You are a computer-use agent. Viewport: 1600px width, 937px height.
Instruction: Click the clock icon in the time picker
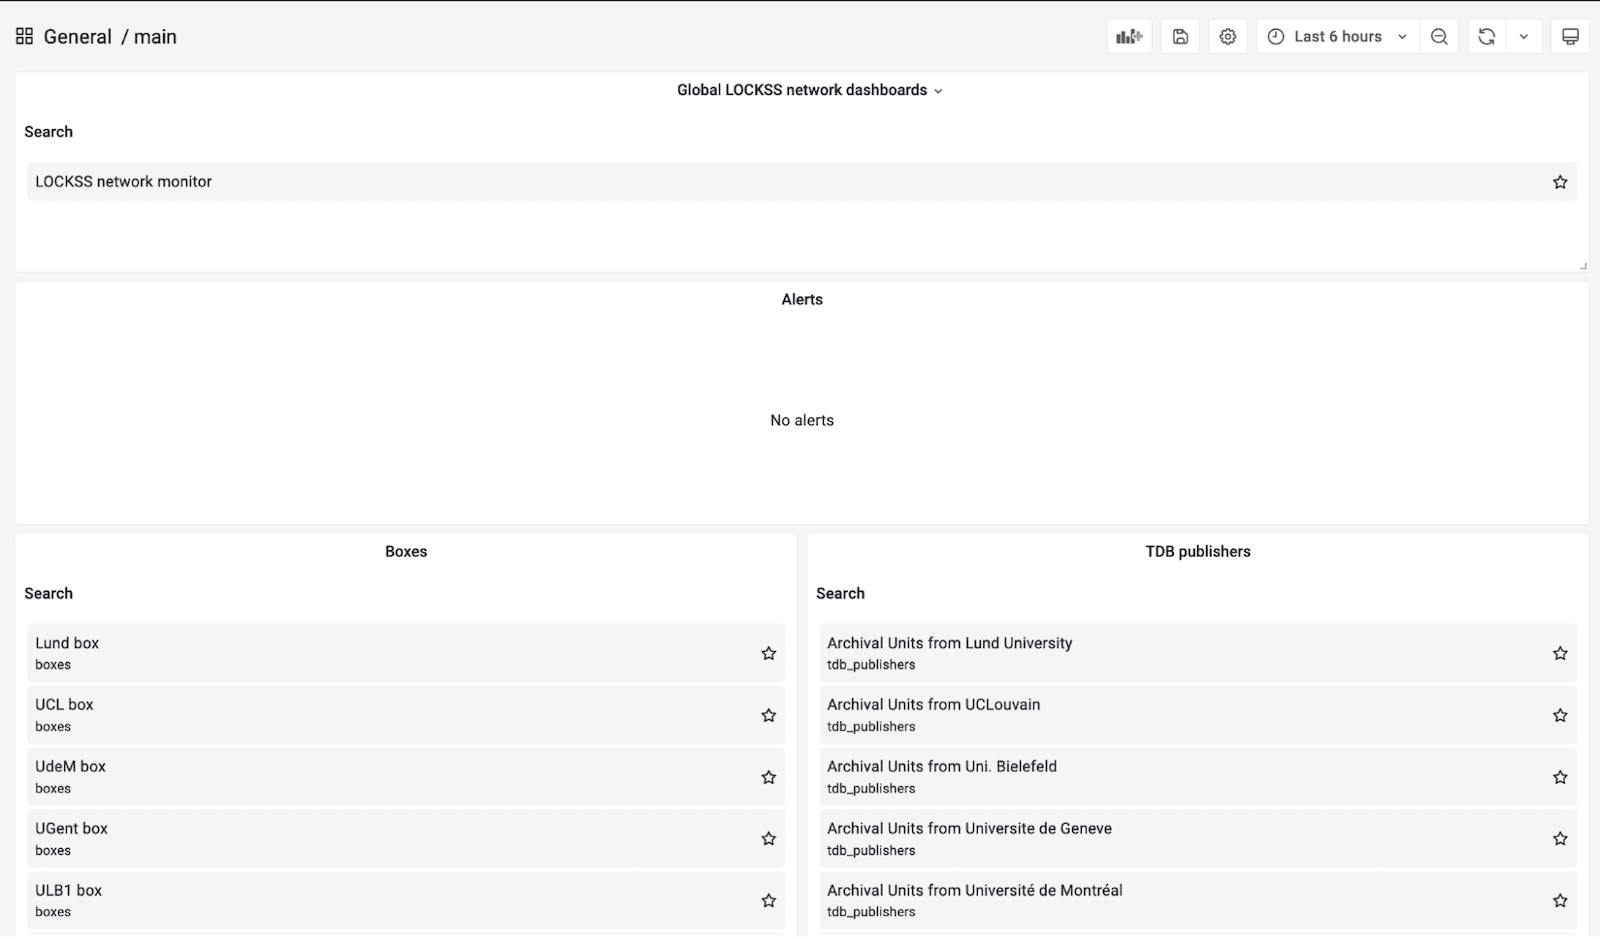coord(1275,36)
